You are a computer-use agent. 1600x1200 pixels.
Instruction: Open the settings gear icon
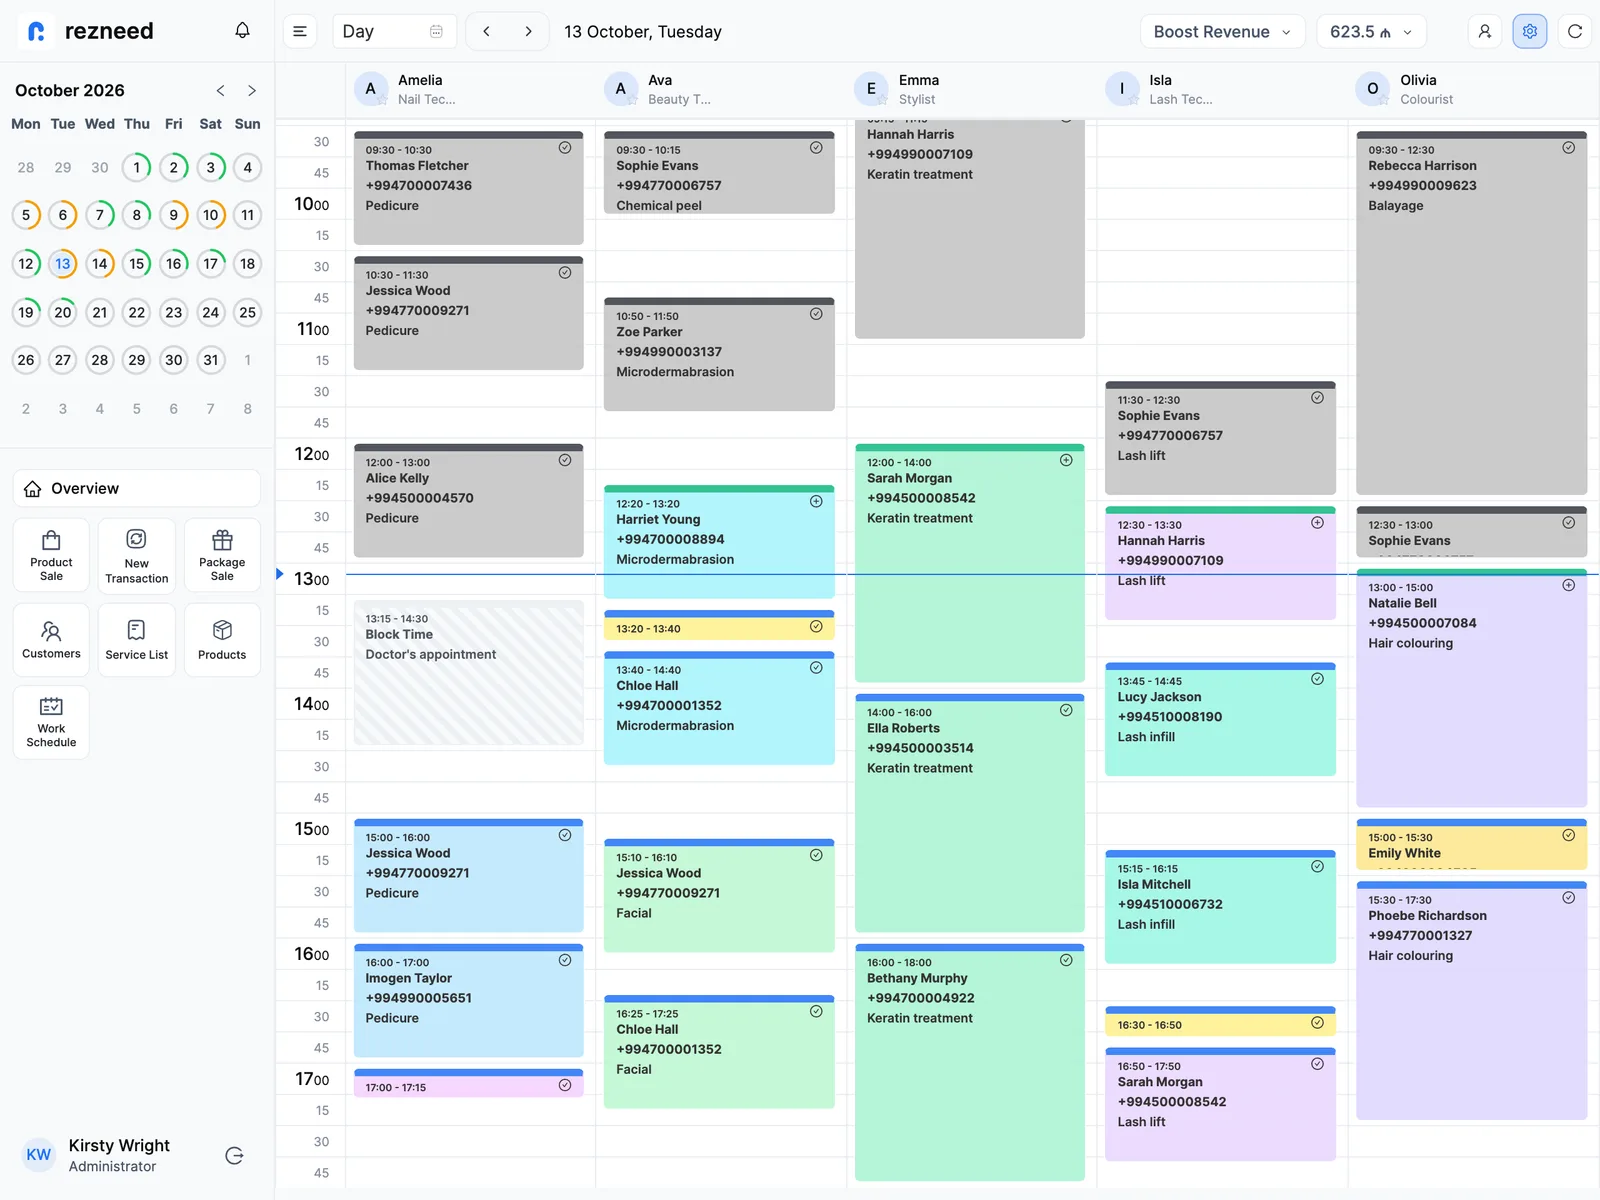pos(1529,31)
